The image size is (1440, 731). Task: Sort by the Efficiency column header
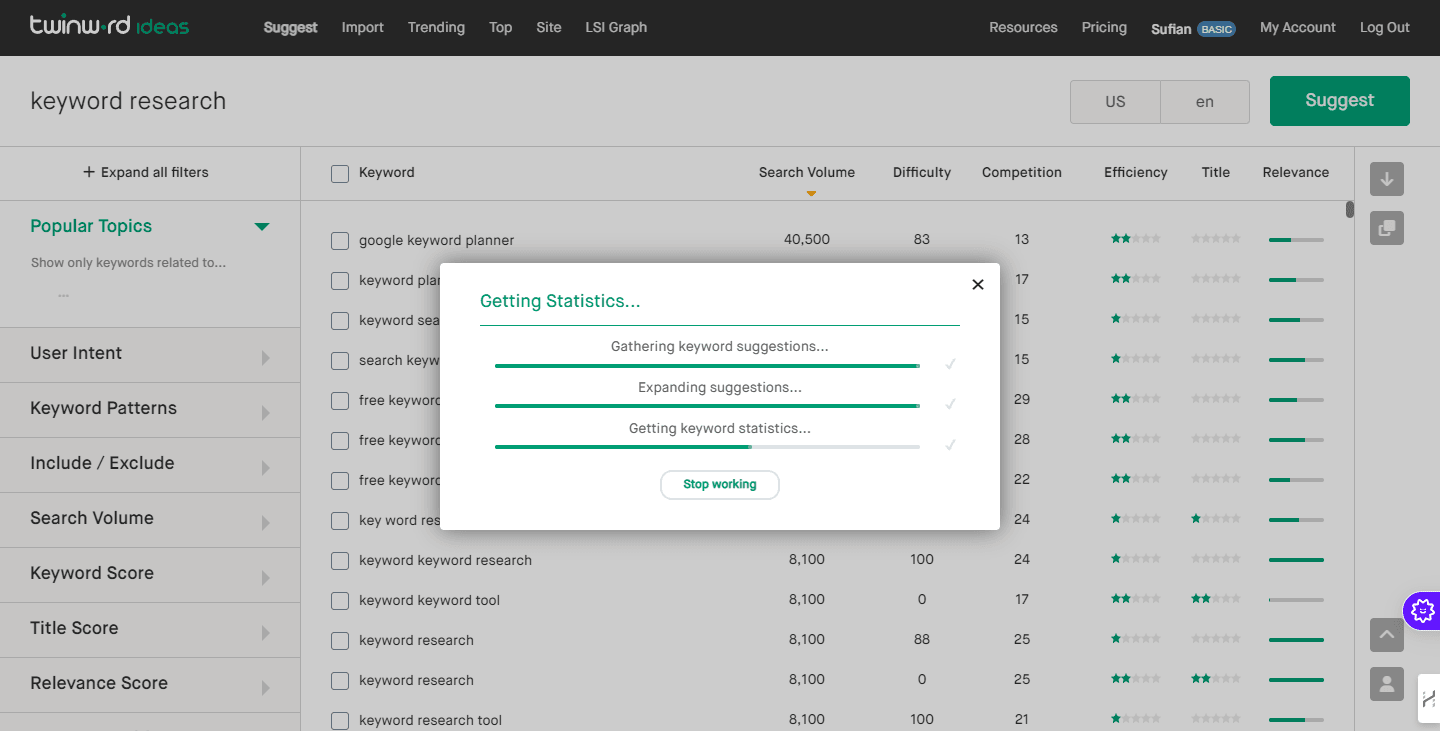pos(1136,172)
